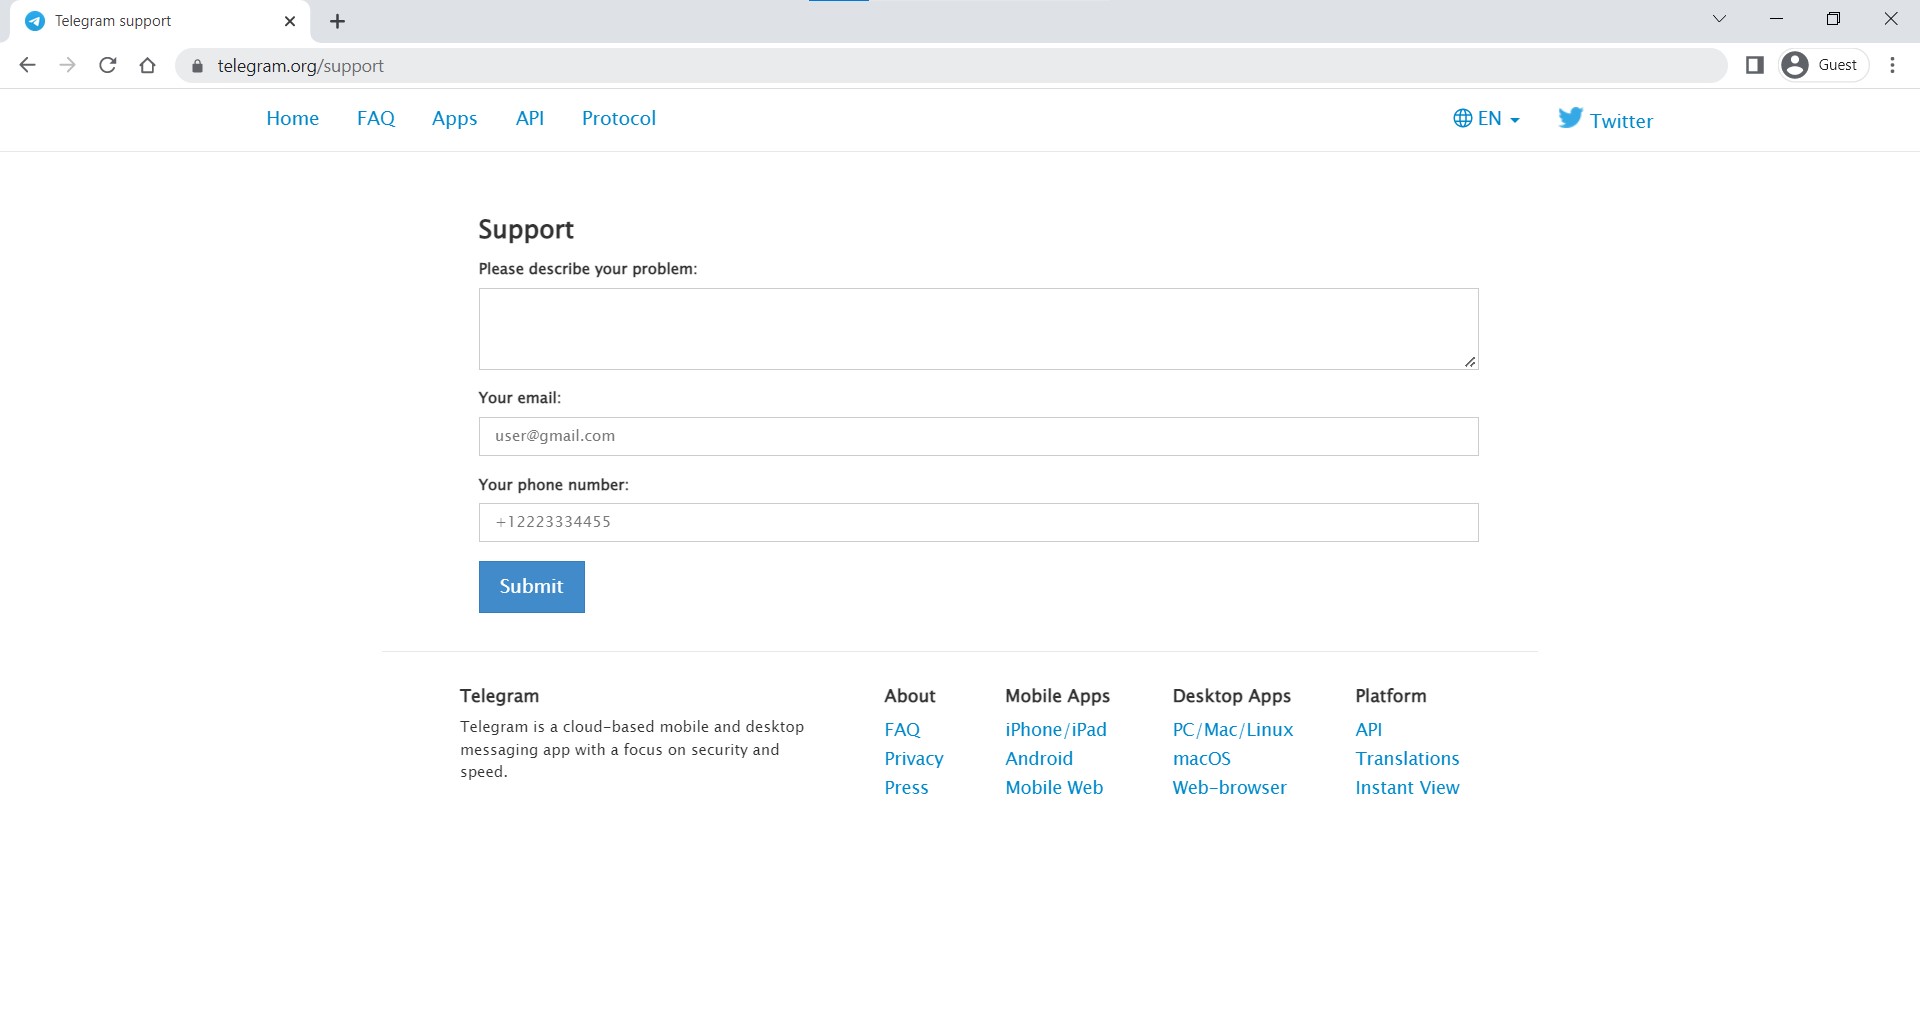Click the Platform footer heading
Viewport: 1920px width, 1030px height.
1391,696
